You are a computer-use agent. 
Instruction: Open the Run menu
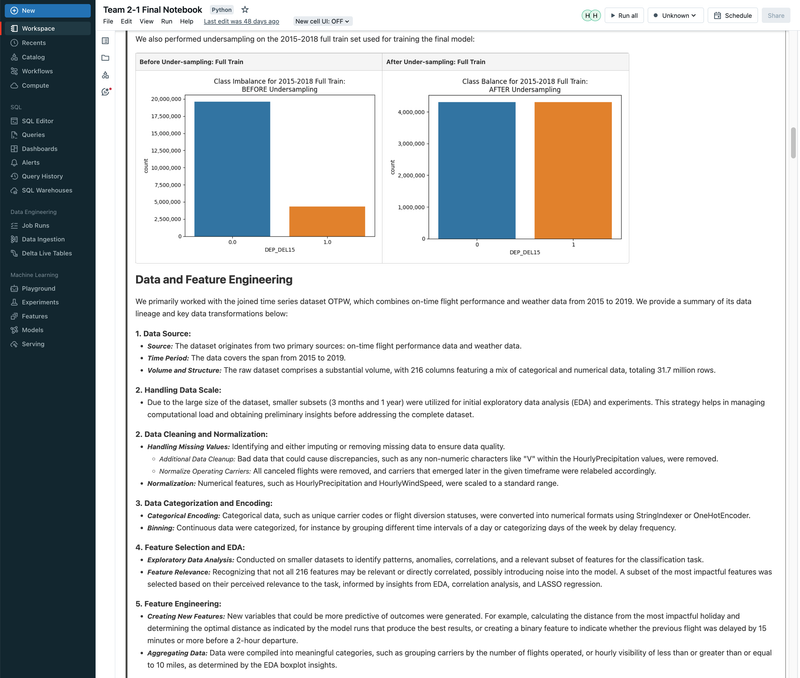166,20
